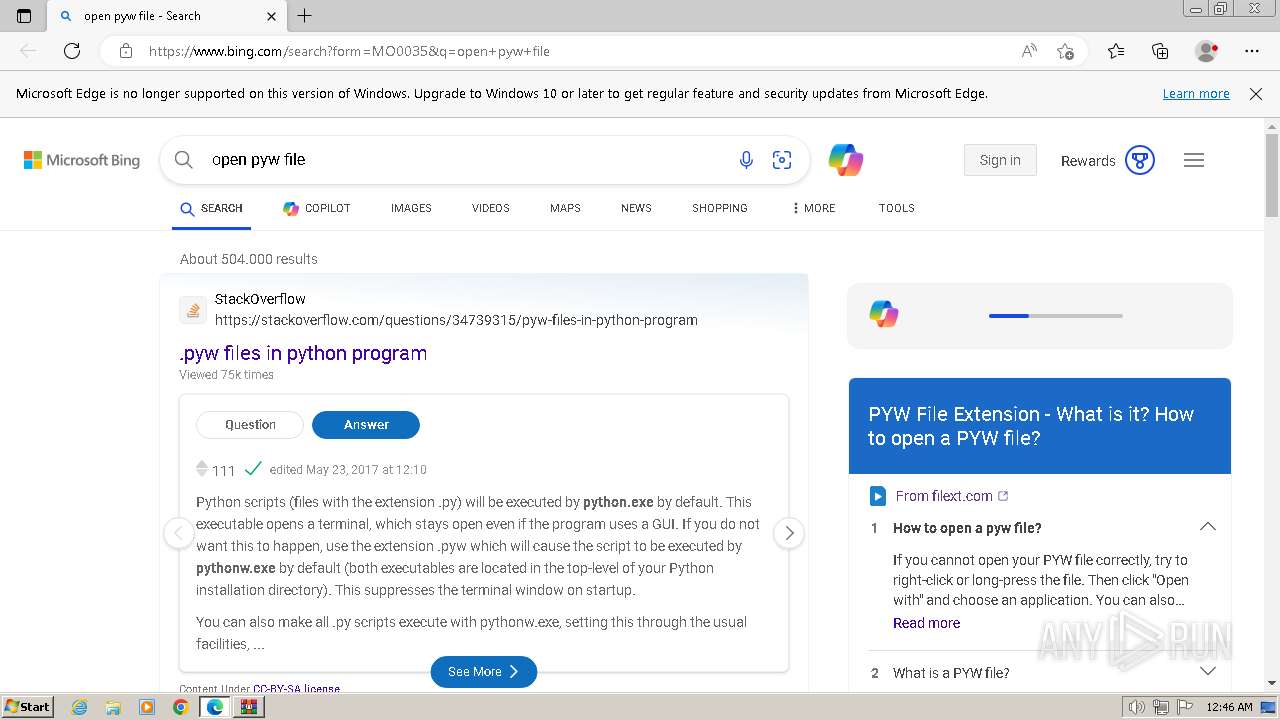Launch Chrome from the taskbar
Viewport: 1280px width, 720px height.
pyautogui.click(x=180, y=707)
